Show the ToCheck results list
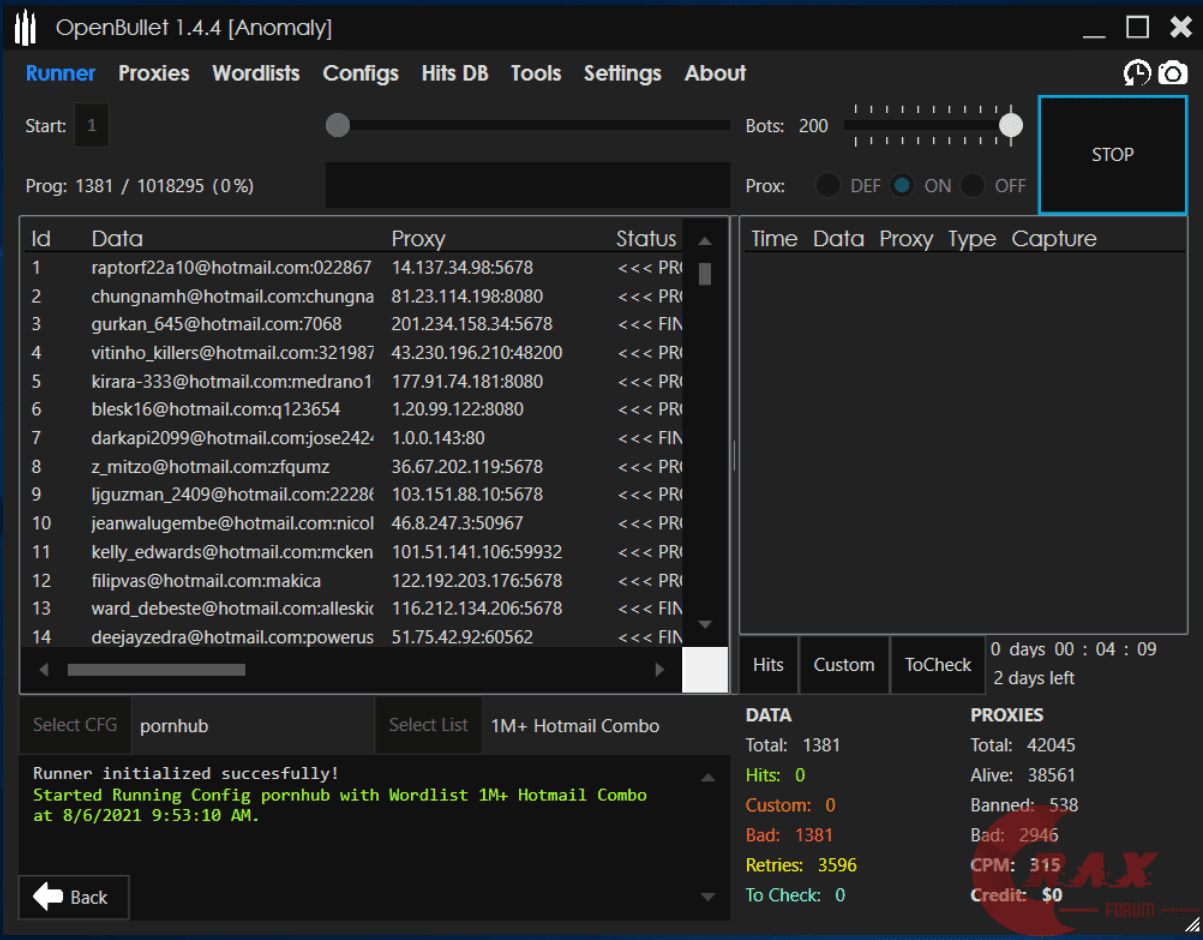 (x=937, y=665)
